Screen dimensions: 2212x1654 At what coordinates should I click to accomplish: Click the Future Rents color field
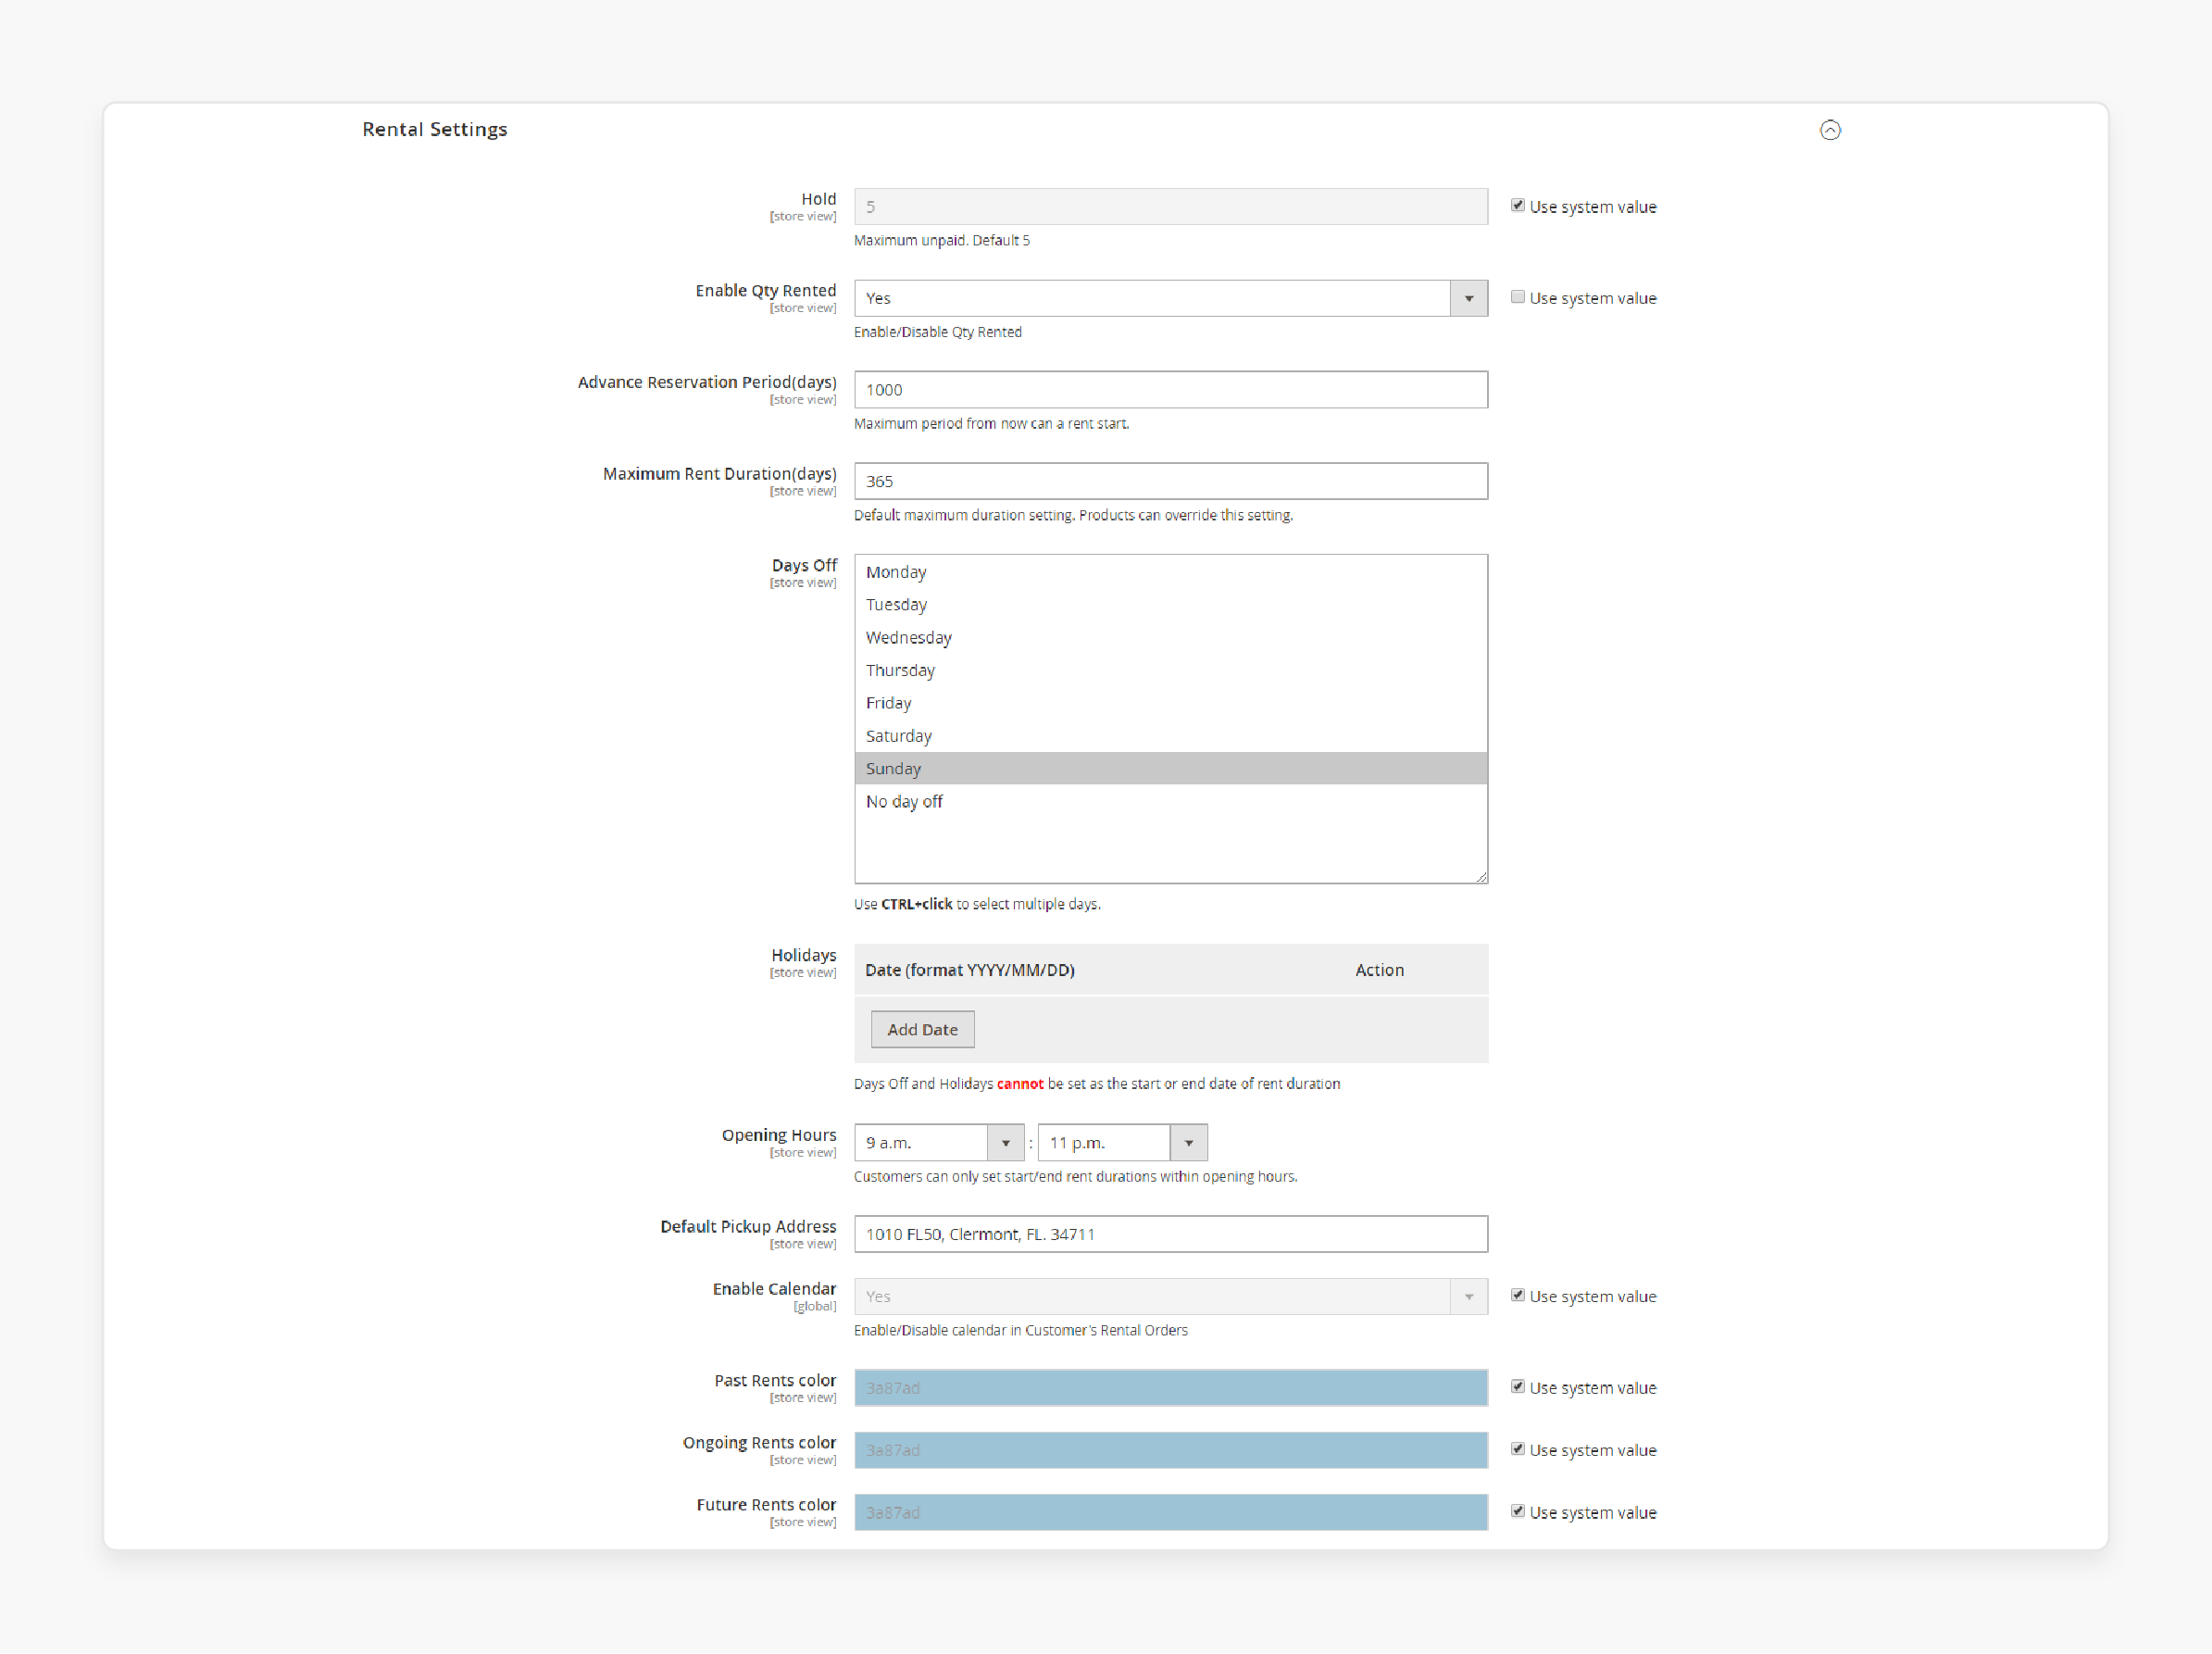pyautogui.click(x=1170, y=1512)
